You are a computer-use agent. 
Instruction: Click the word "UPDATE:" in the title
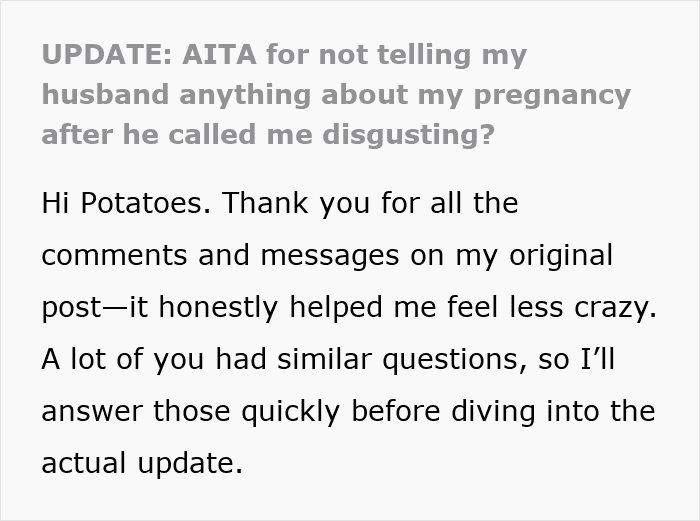click(109, 56)
